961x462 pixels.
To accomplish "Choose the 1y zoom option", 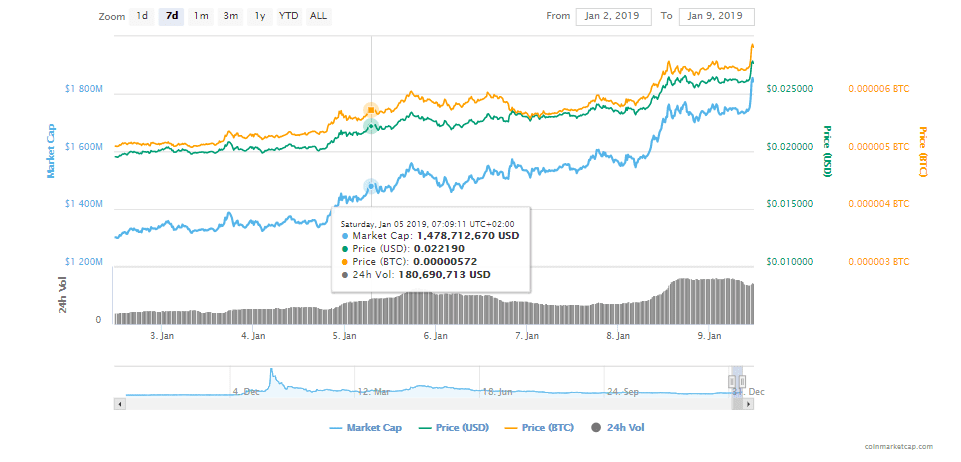I will pyautogui.click(x=260, y=16).
